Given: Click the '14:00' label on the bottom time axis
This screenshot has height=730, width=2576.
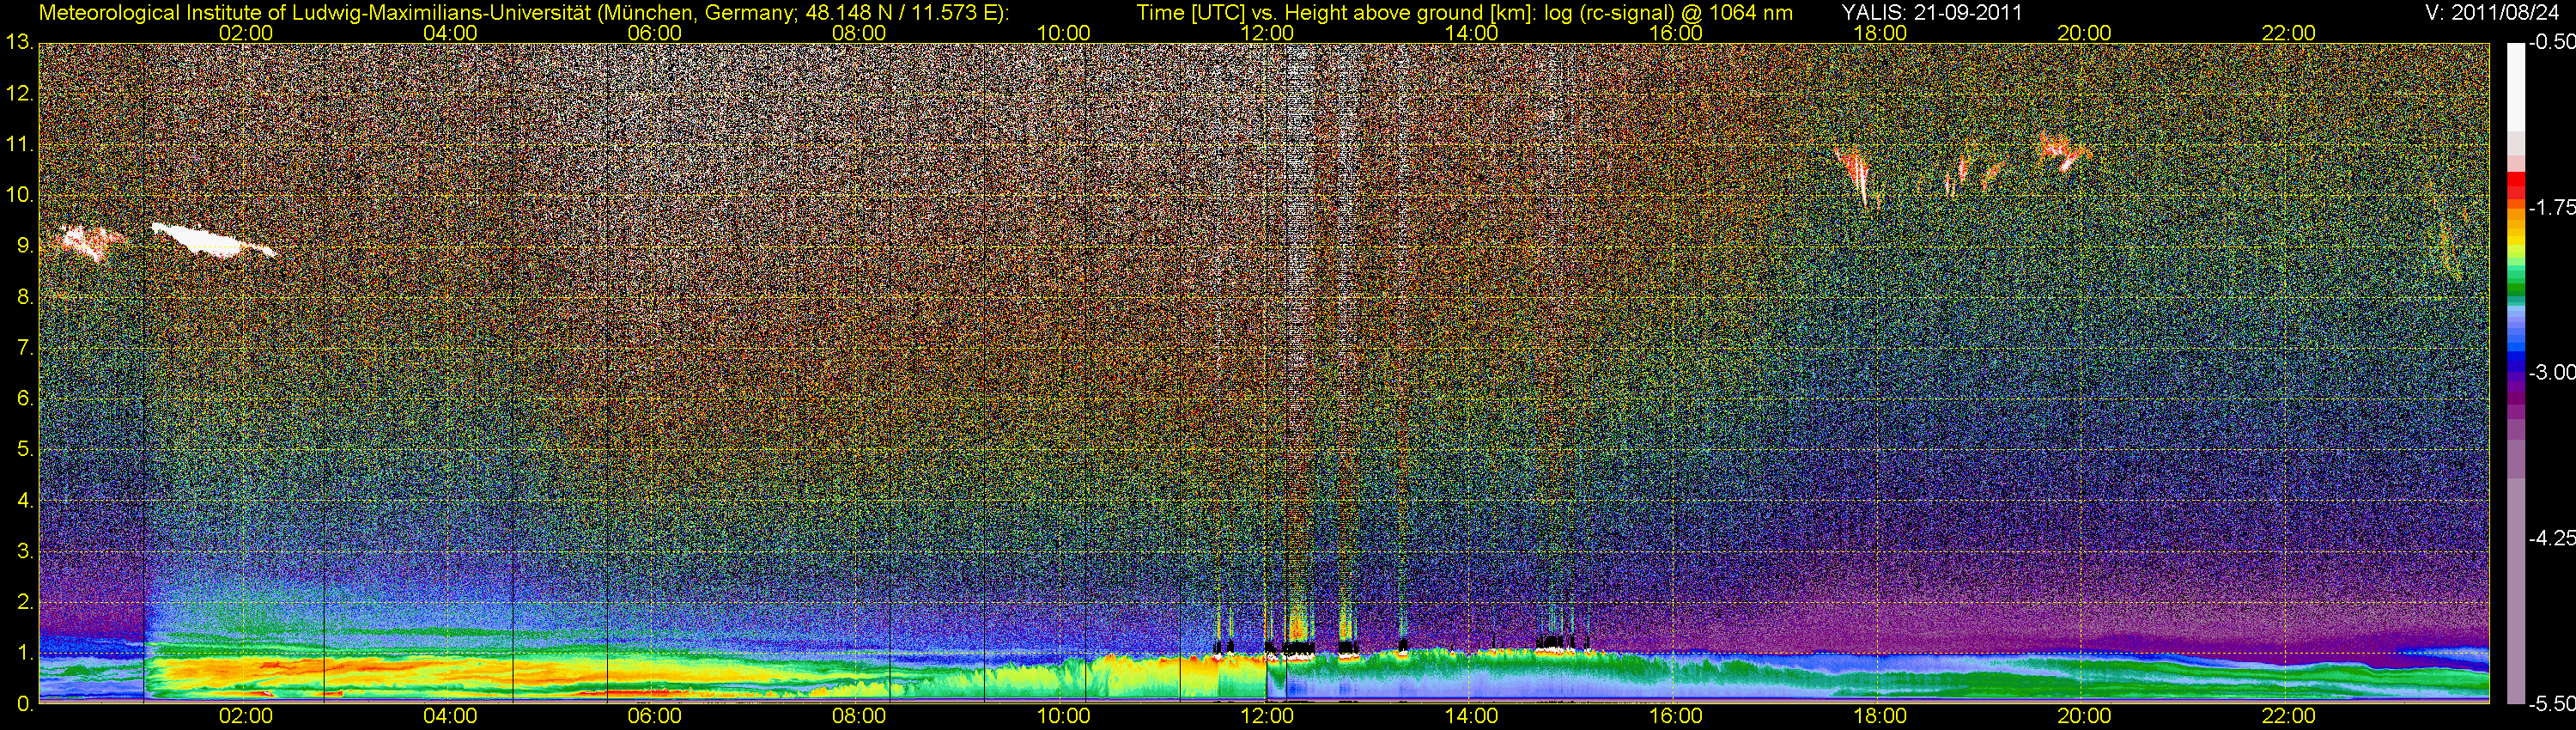Looking at the screenshot, I should point(1471,716).
